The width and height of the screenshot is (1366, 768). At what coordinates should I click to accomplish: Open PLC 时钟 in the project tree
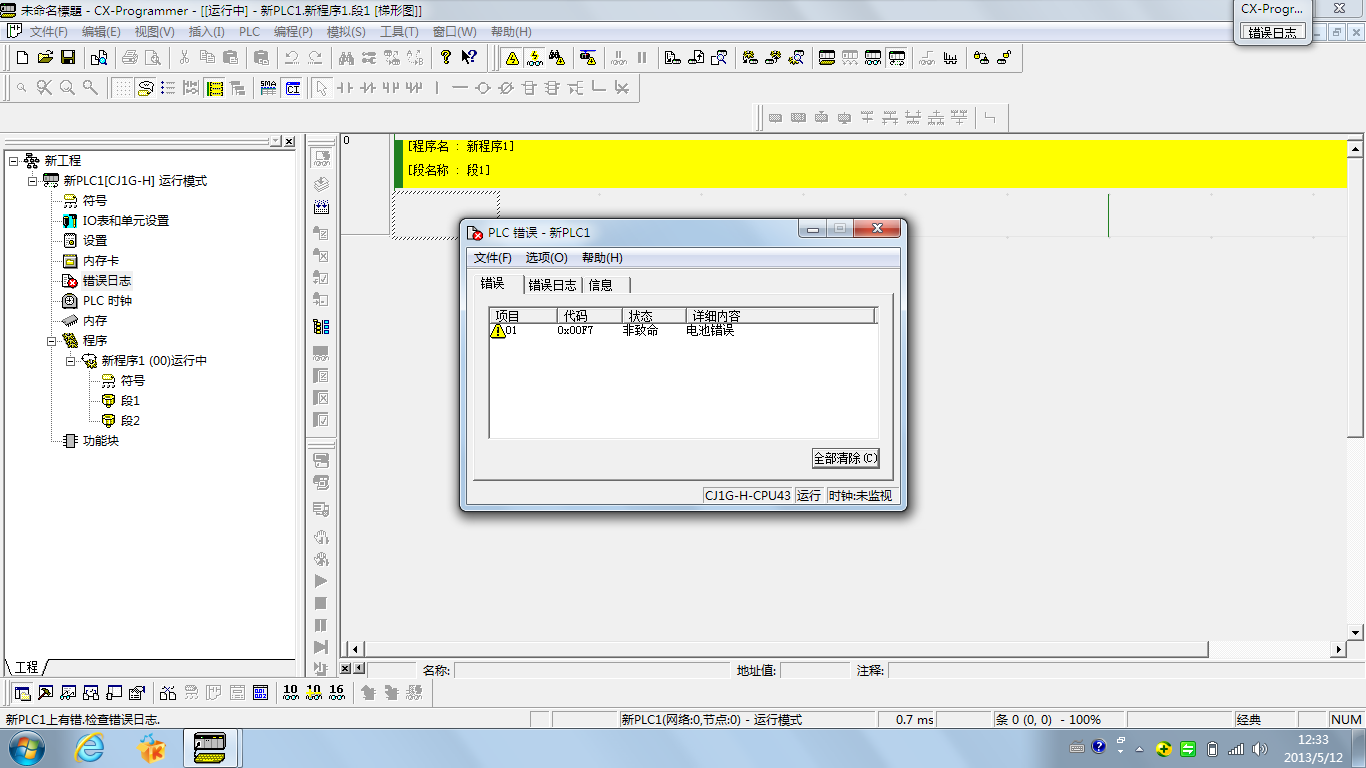[106, 301]
